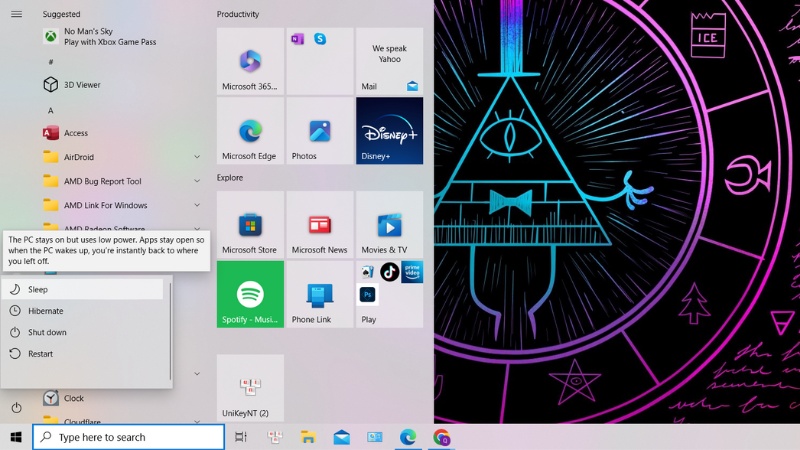The image size is (800, 450).
Task: Open Photoshop icon in Play tile
Action: [x=367, y=295]
